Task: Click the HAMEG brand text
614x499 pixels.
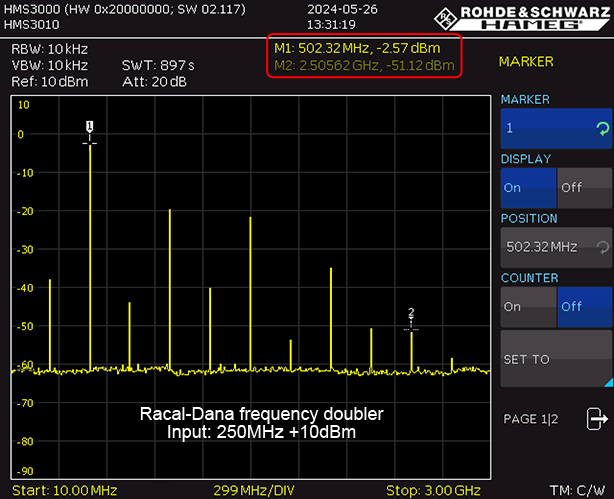Action: pyautogui.click(x=532, y=25)
